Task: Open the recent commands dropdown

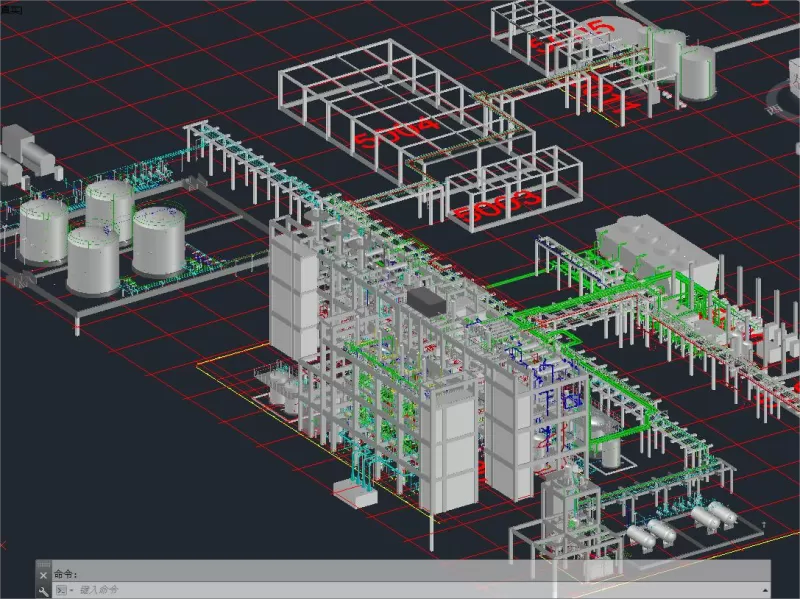Action: (64, 590)
